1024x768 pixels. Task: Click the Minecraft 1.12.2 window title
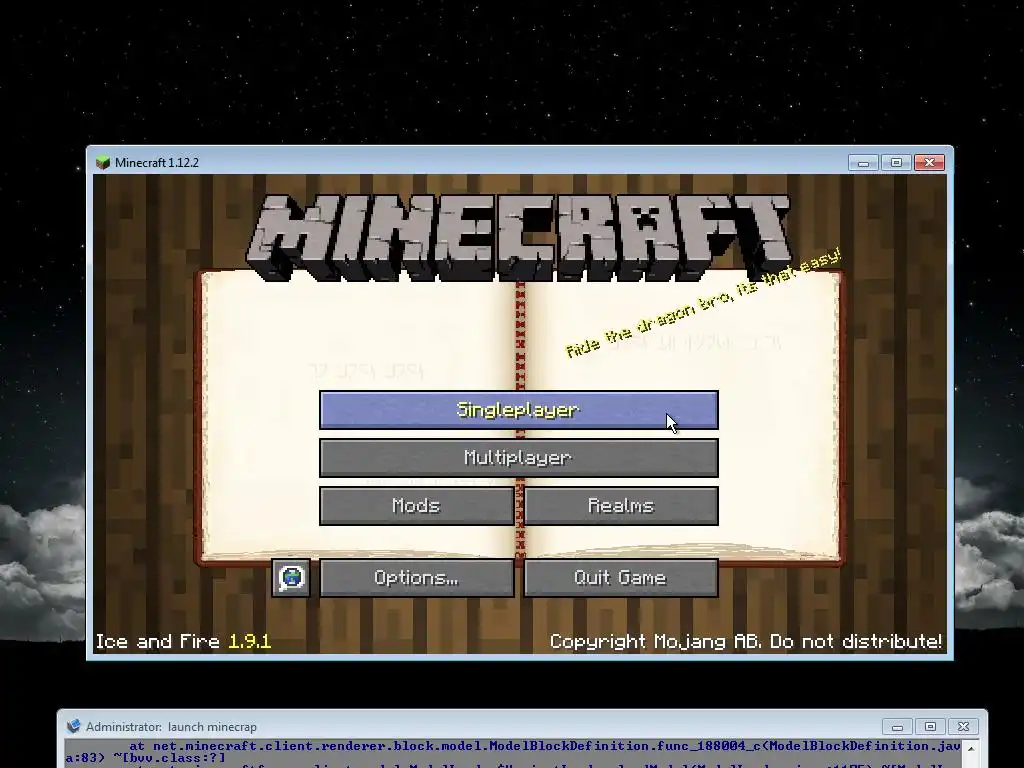pos(157,163)
